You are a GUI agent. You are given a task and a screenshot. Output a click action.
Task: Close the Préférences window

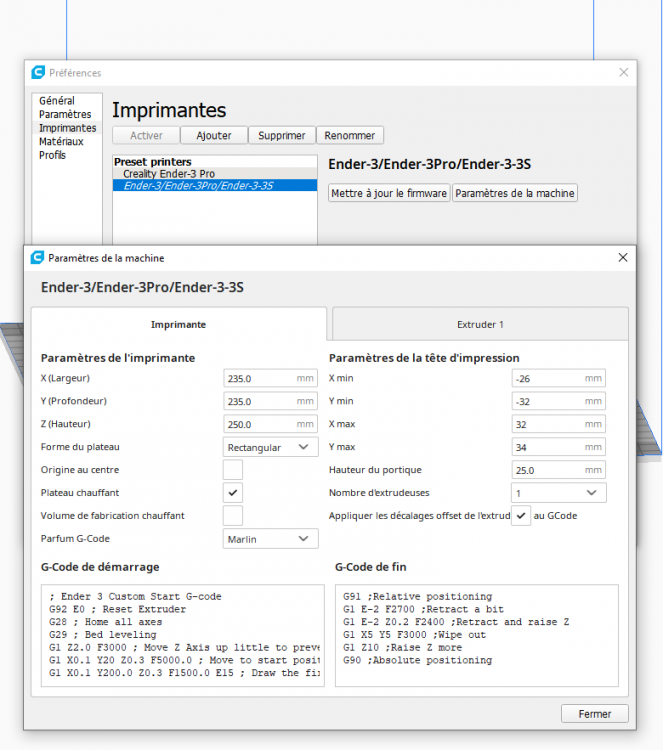point(624,72)
